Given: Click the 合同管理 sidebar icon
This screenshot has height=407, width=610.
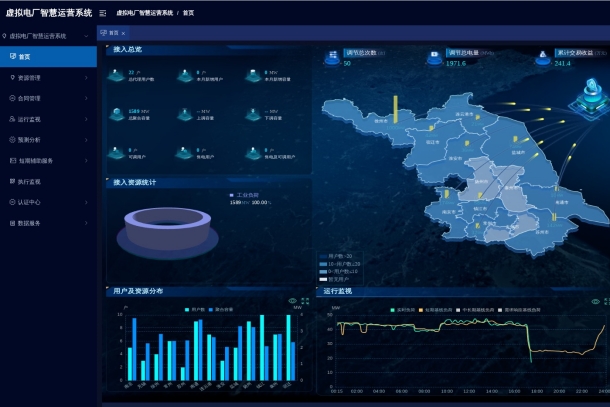Looking at the screenshot, I should [11, 98].
